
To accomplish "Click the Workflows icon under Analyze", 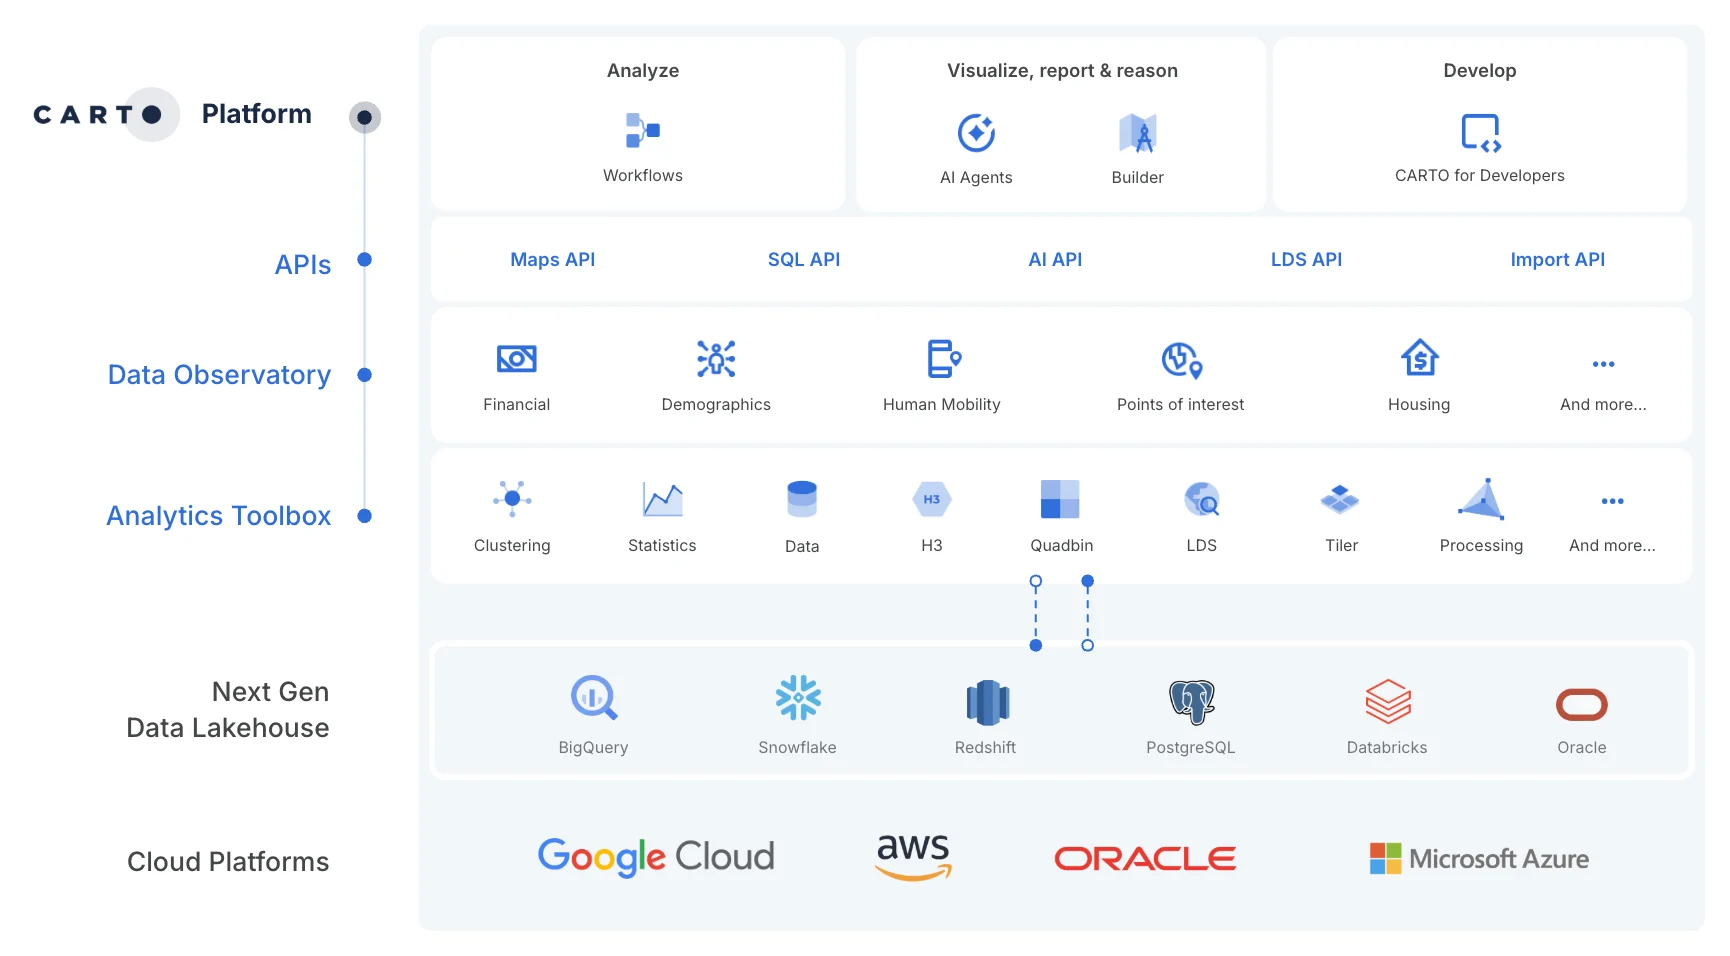I will [643, 131].
